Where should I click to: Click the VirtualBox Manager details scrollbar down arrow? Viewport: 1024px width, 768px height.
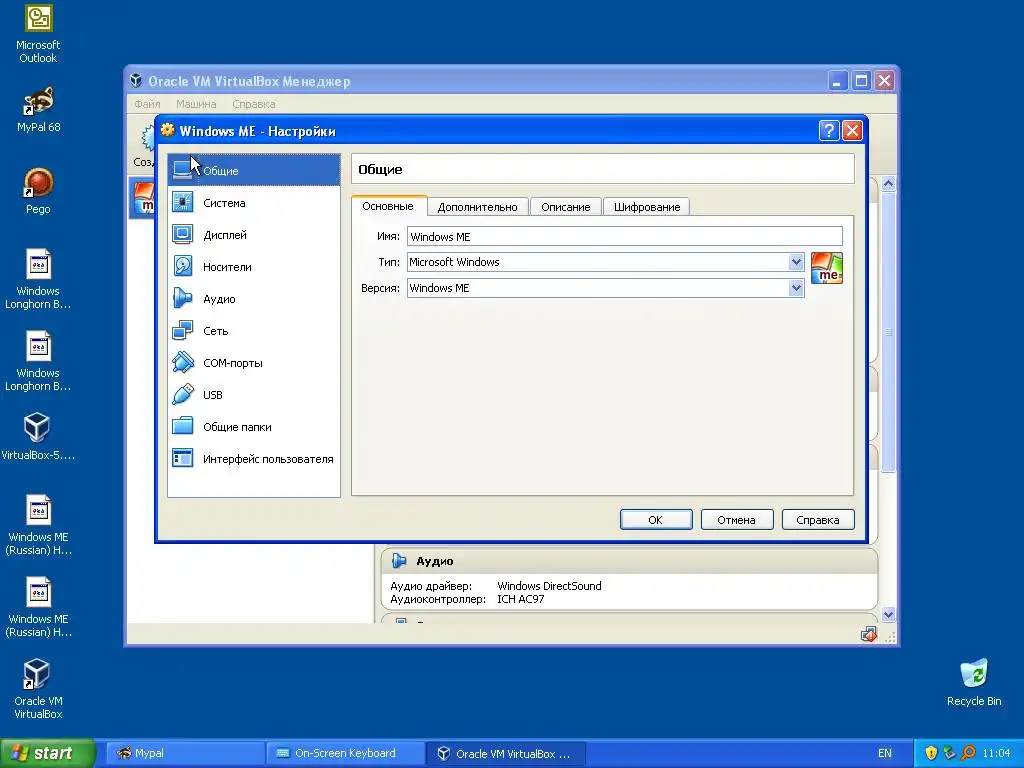click(x=888, y=615)
